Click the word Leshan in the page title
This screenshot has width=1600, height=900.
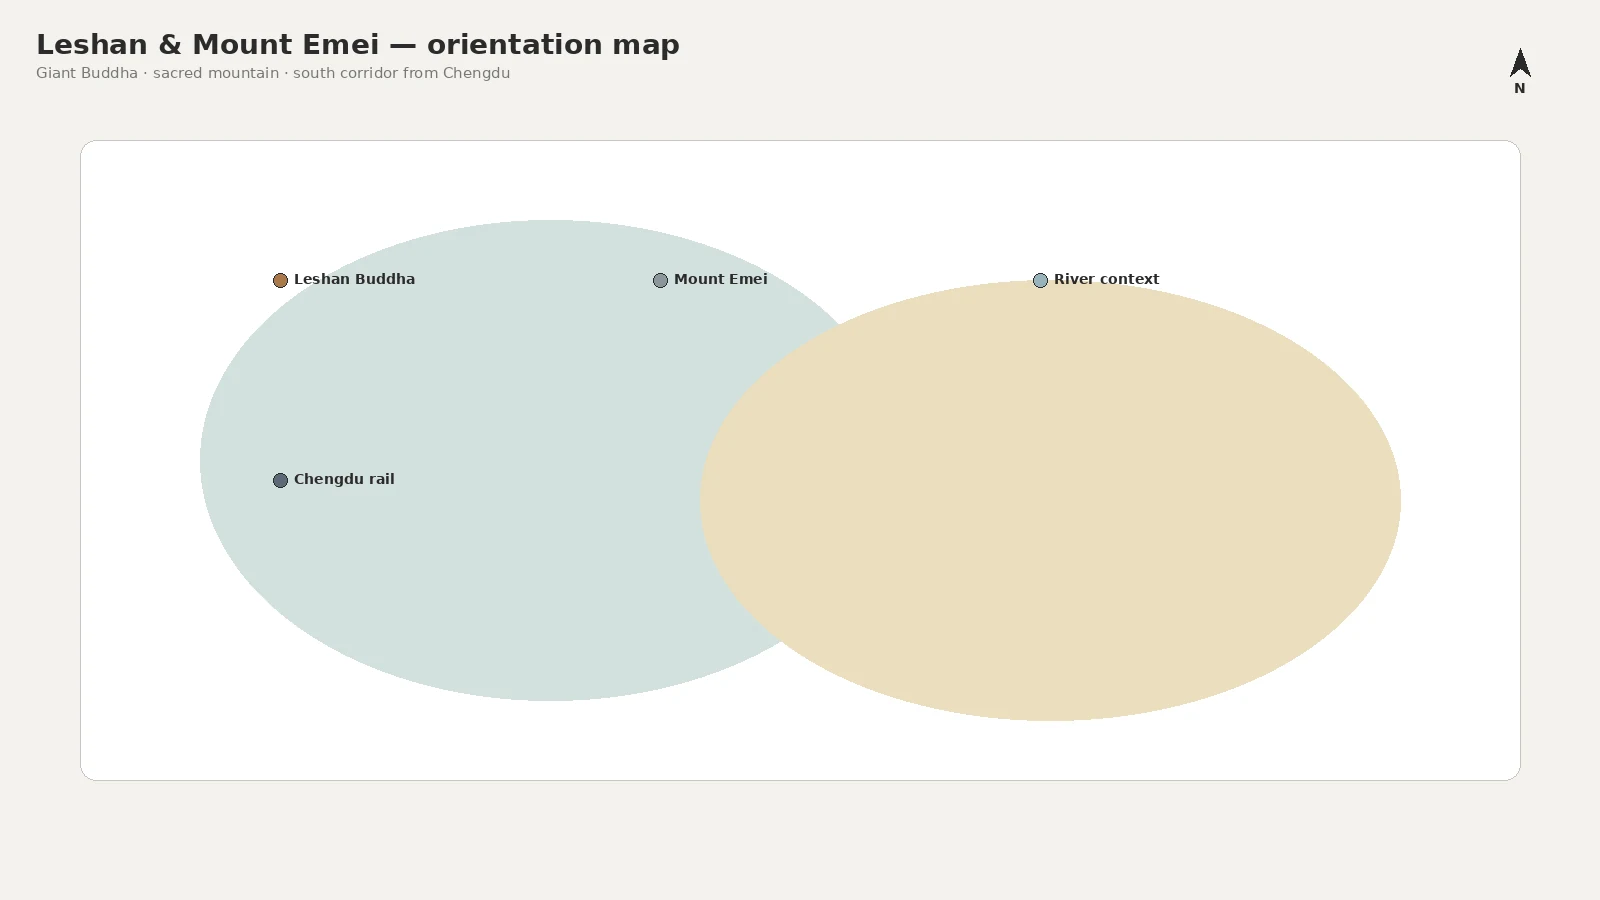pos(92,45)
